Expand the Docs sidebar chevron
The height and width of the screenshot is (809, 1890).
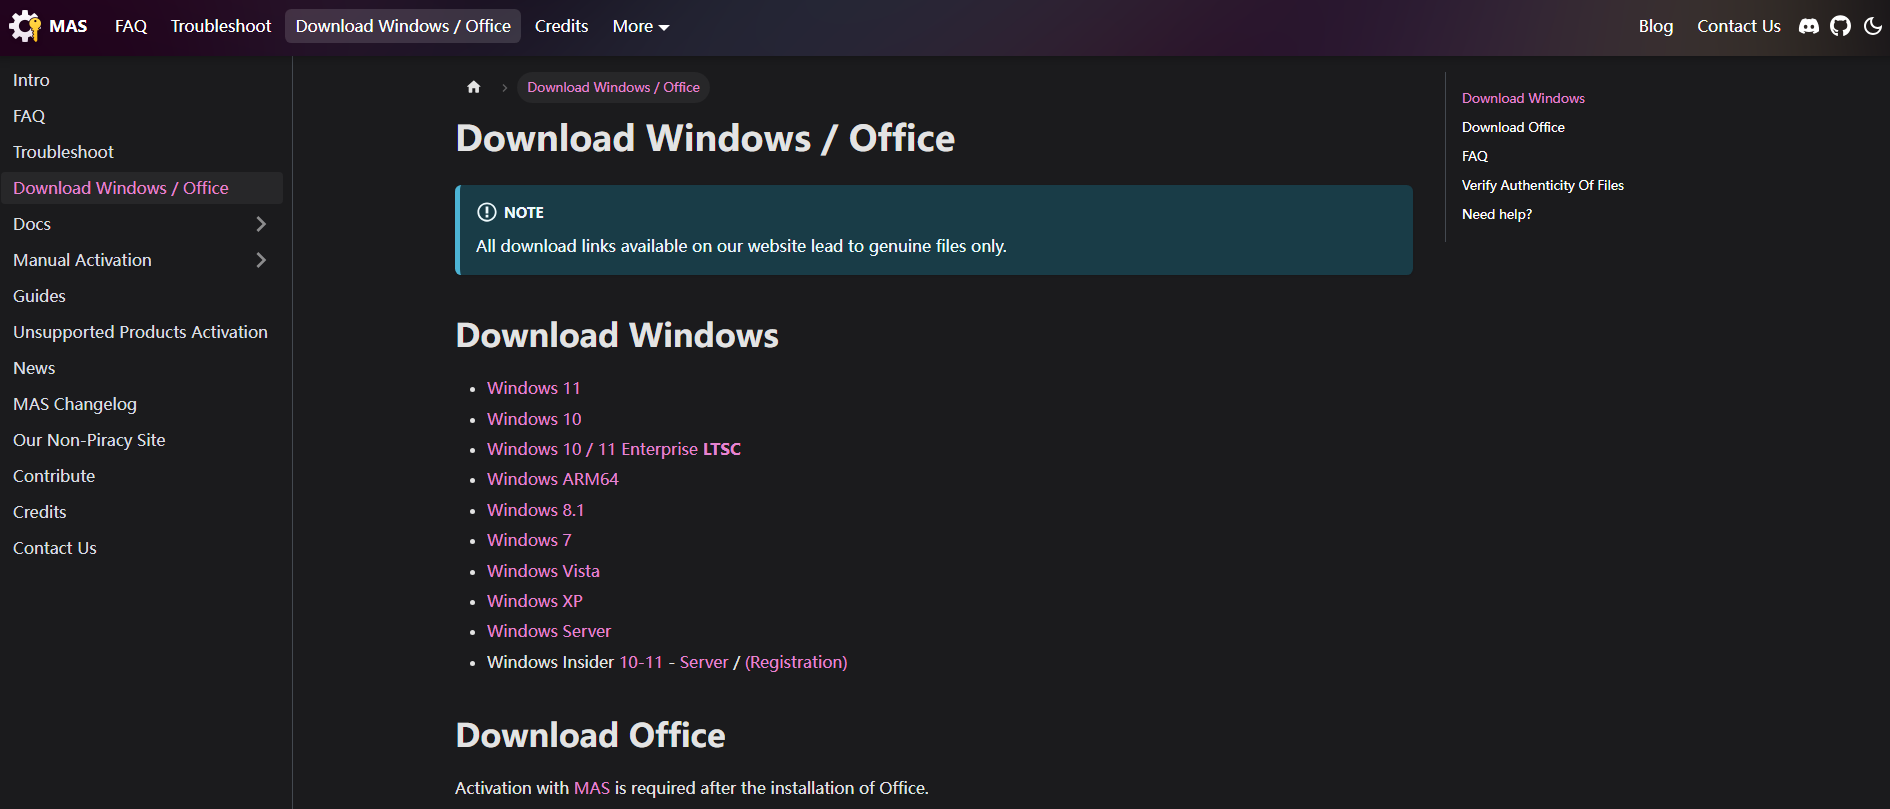tap(261, 224)
